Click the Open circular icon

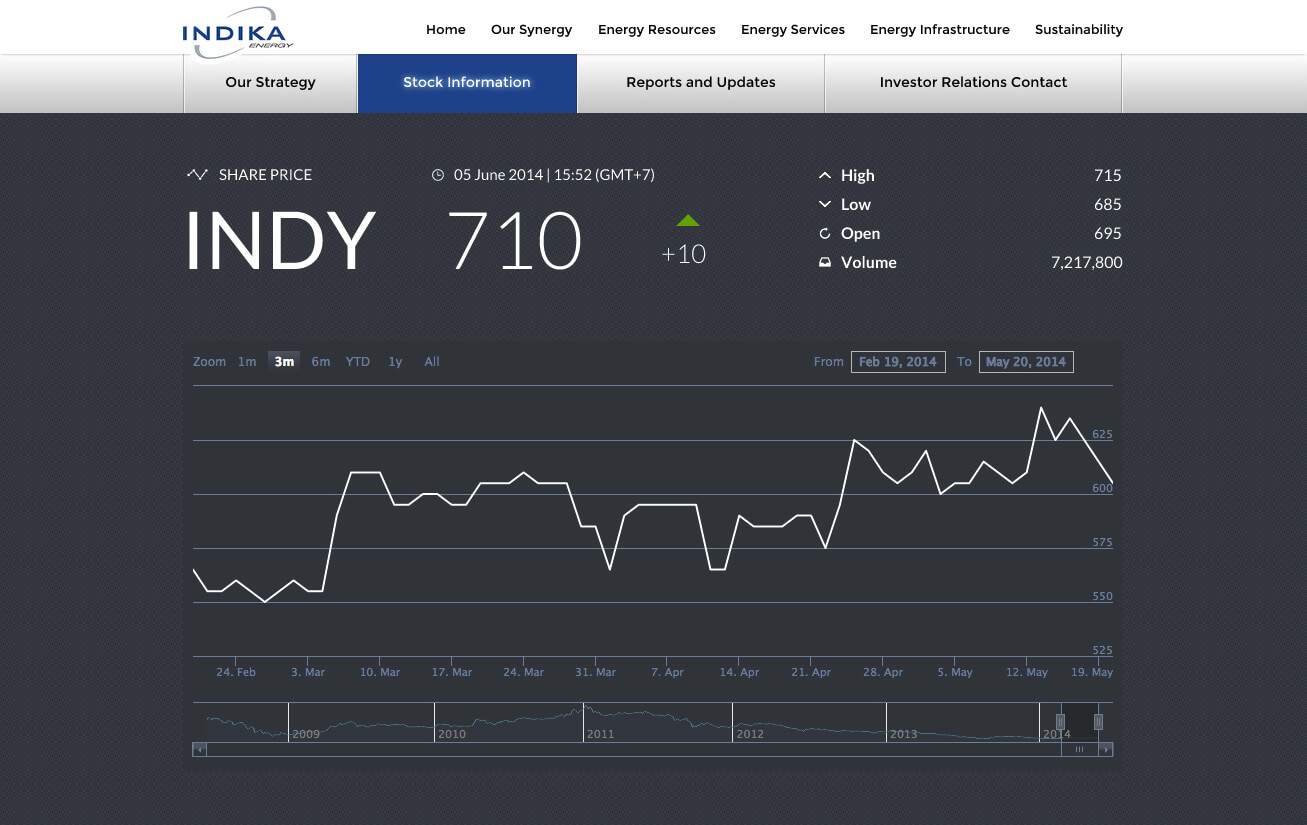point(825,233)
